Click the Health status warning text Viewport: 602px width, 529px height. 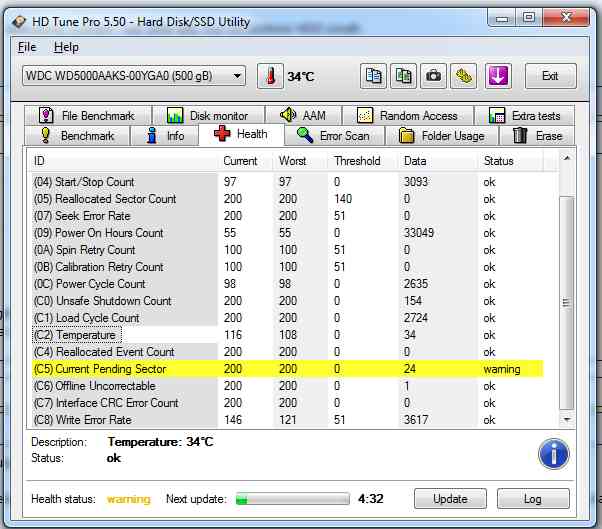(x=129, y=499)
